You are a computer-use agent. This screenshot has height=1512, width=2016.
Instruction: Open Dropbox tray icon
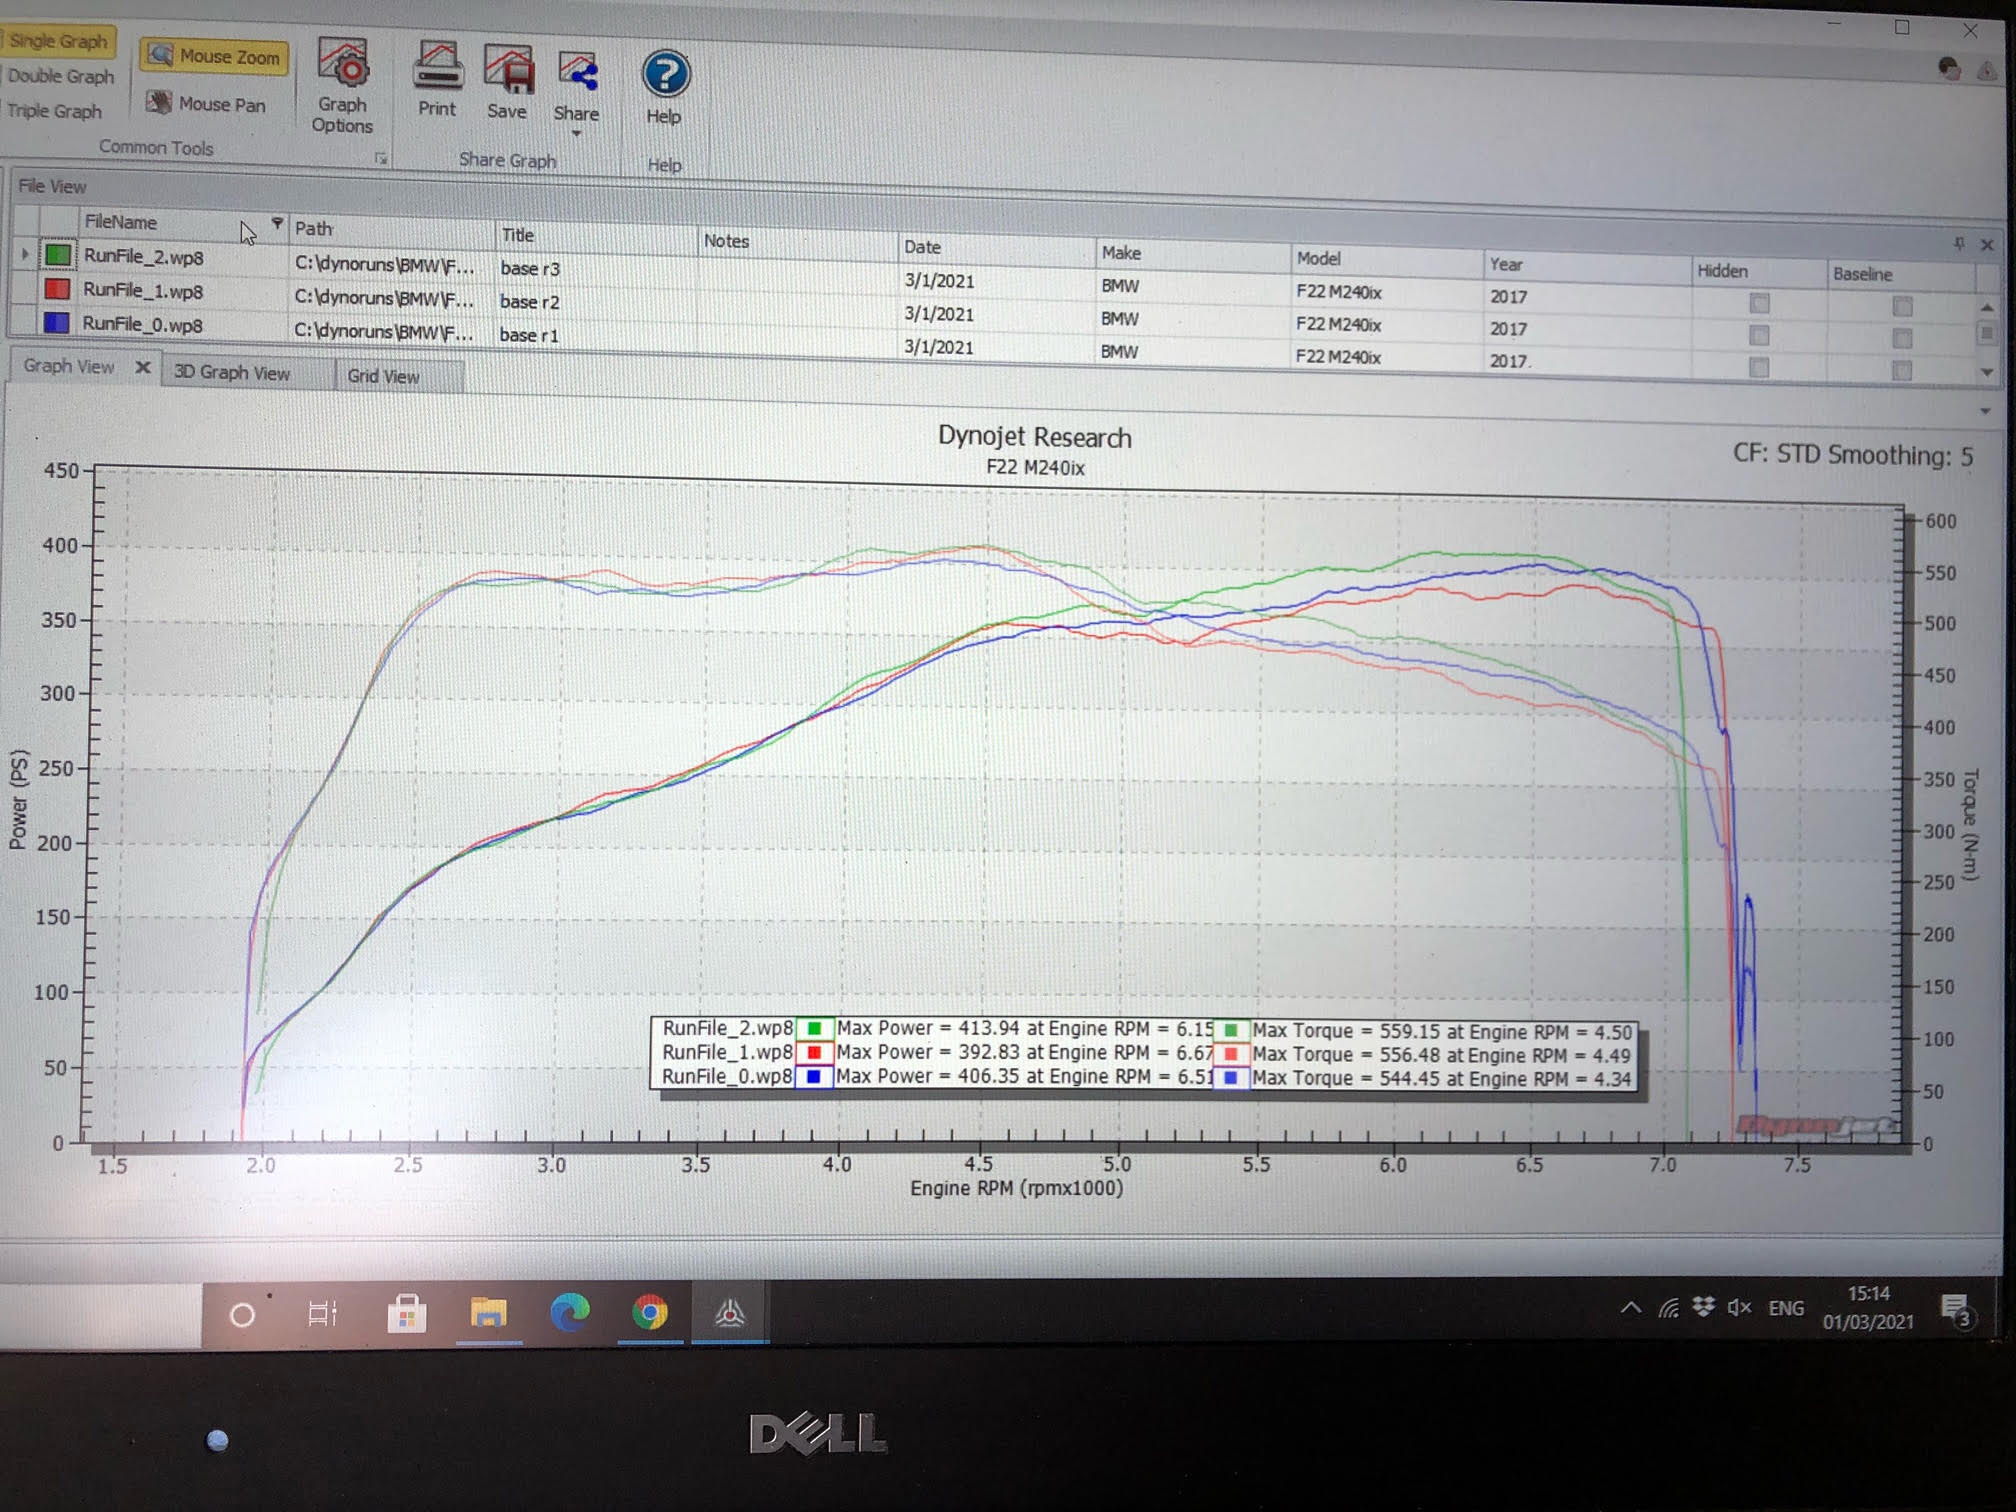[1704, 1306]
